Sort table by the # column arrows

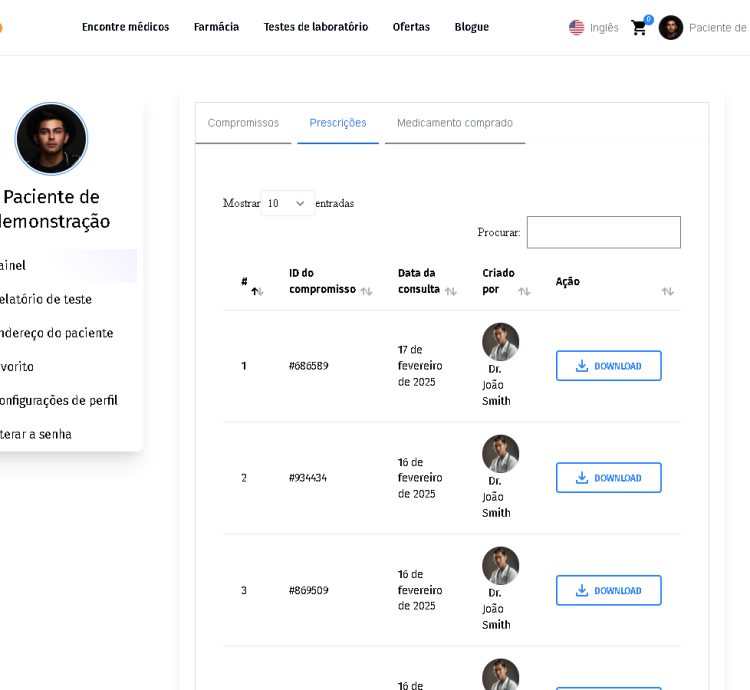[257, 291]
